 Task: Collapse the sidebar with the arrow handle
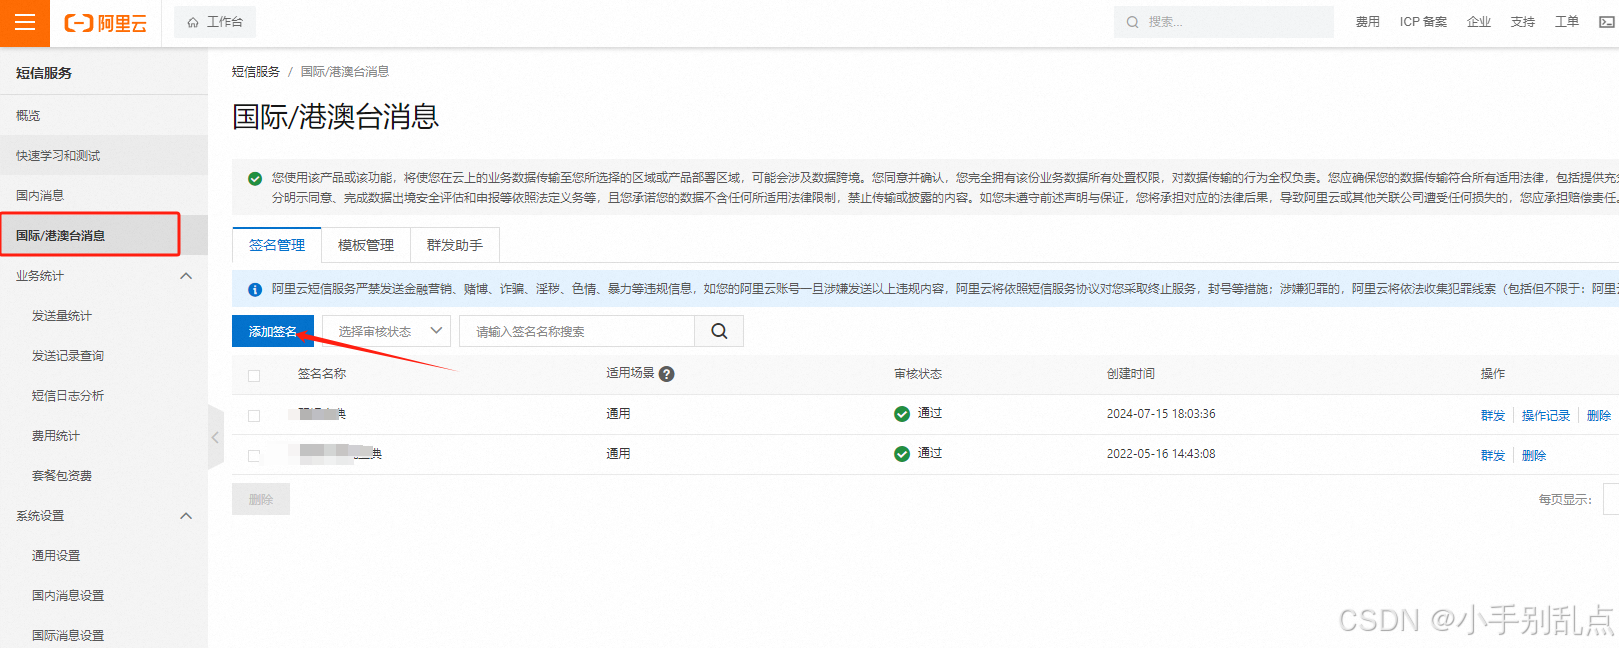pos(215,437)
